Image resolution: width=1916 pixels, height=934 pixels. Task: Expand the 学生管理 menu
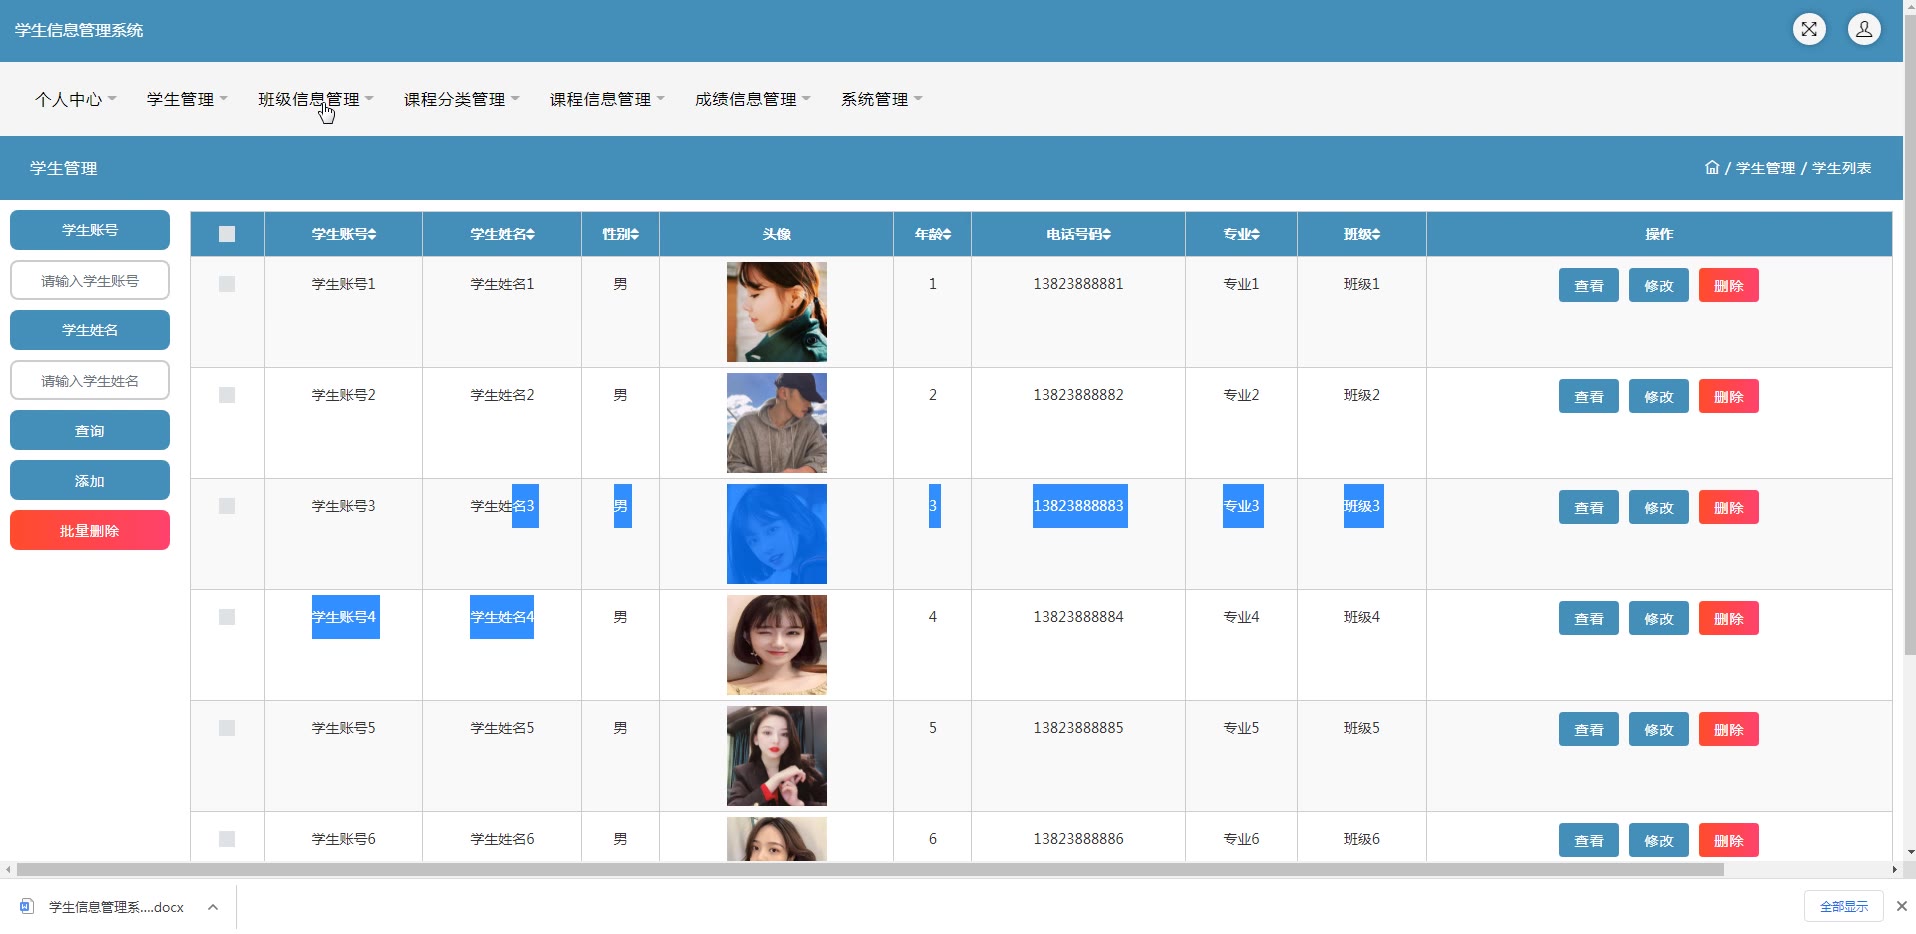187,99
